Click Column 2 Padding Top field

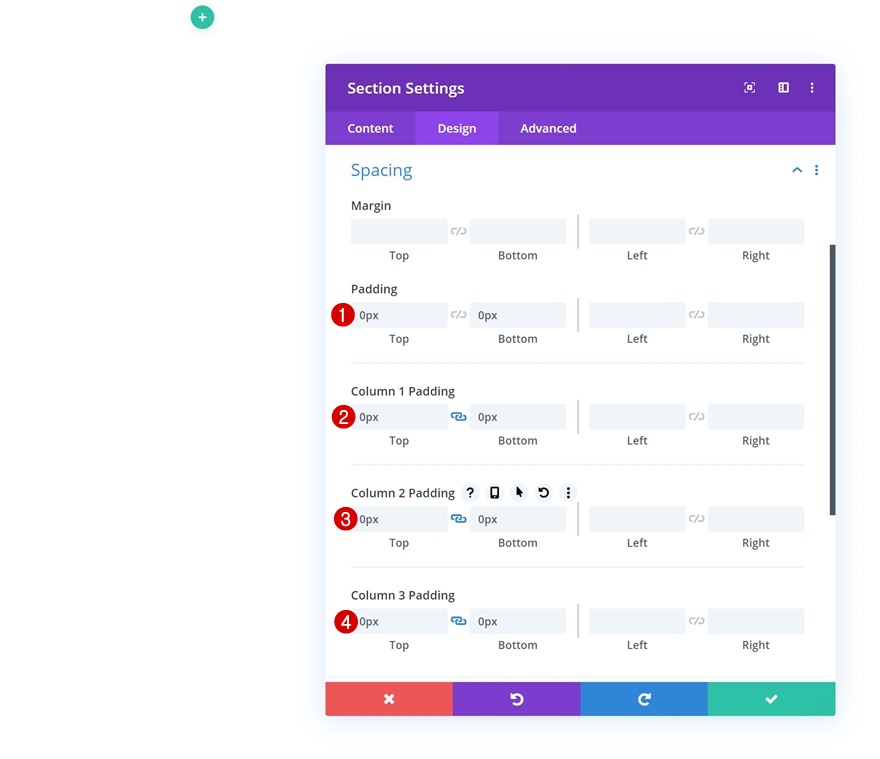pos(399,519)
